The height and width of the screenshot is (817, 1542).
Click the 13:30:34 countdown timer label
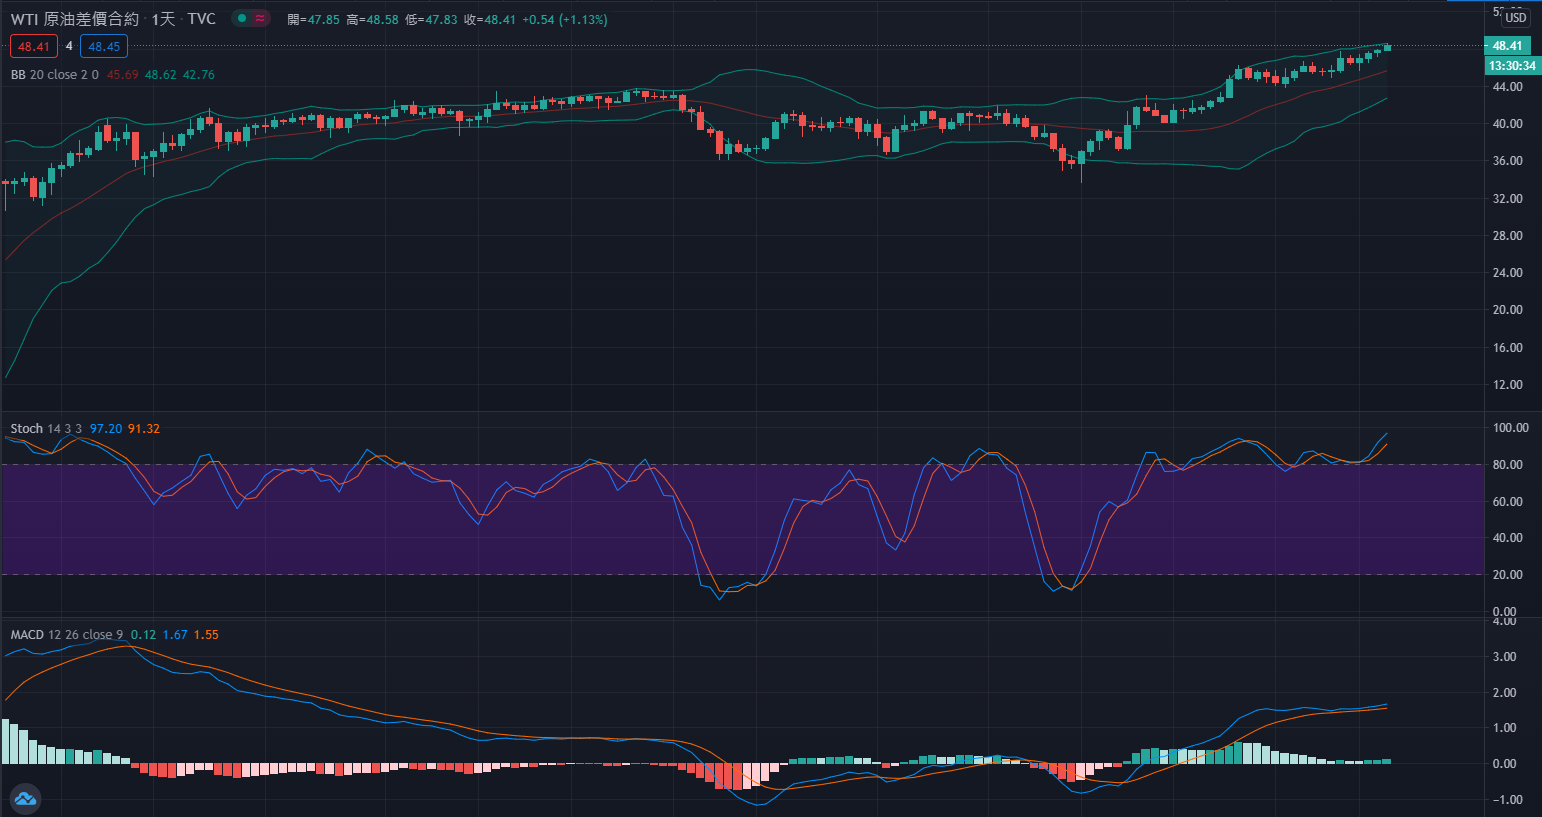1511,66
